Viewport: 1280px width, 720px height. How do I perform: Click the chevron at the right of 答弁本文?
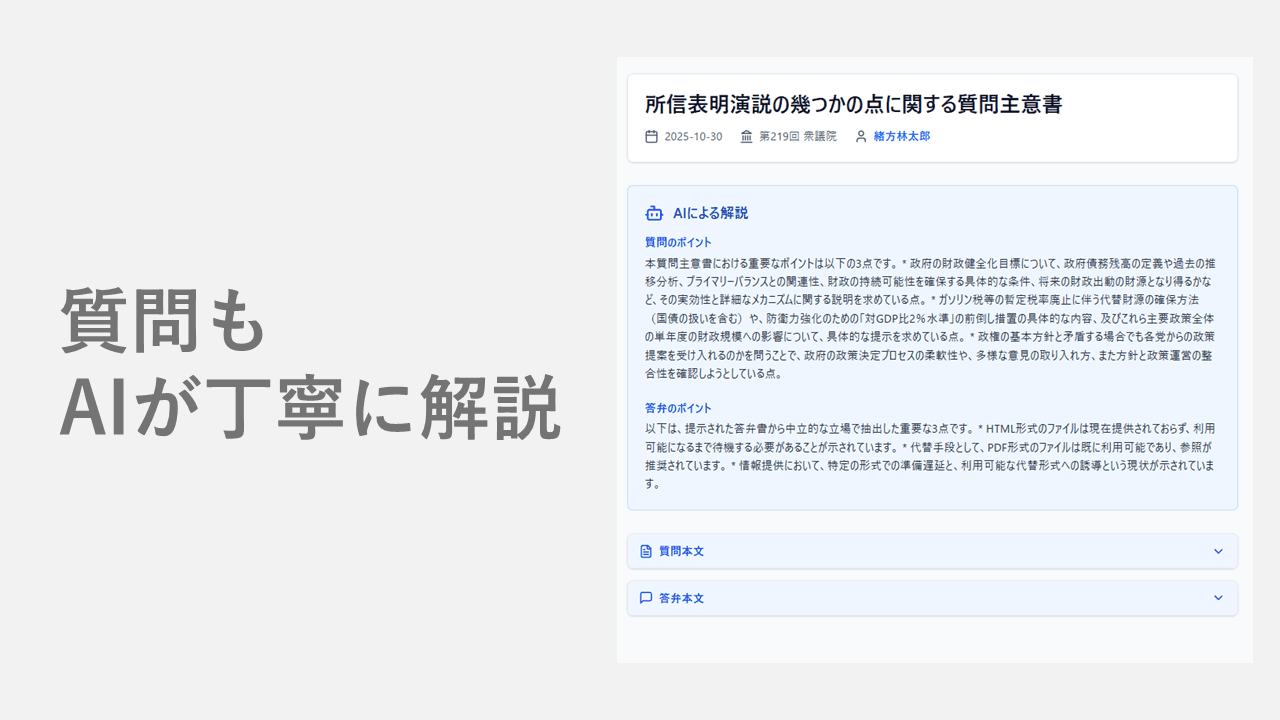pyautogui.click(x=1218, y=598)
